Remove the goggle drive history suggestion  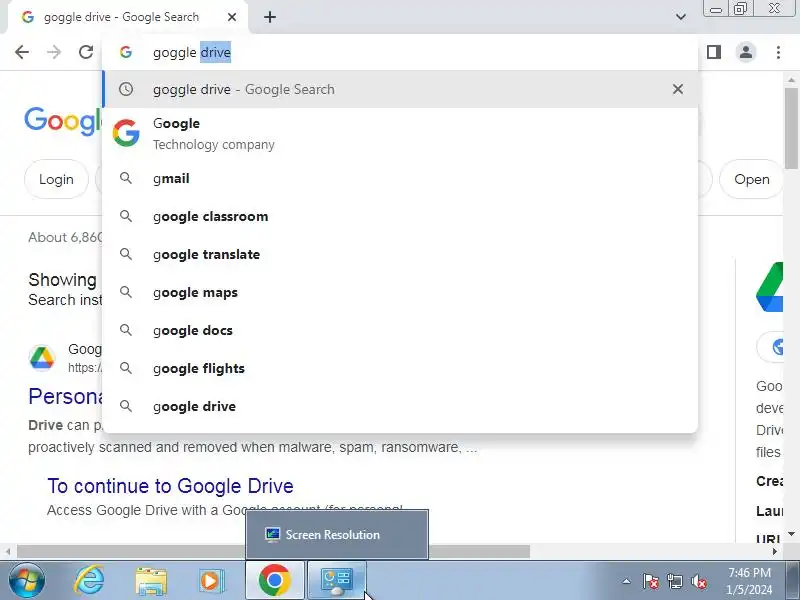[678, 89]
